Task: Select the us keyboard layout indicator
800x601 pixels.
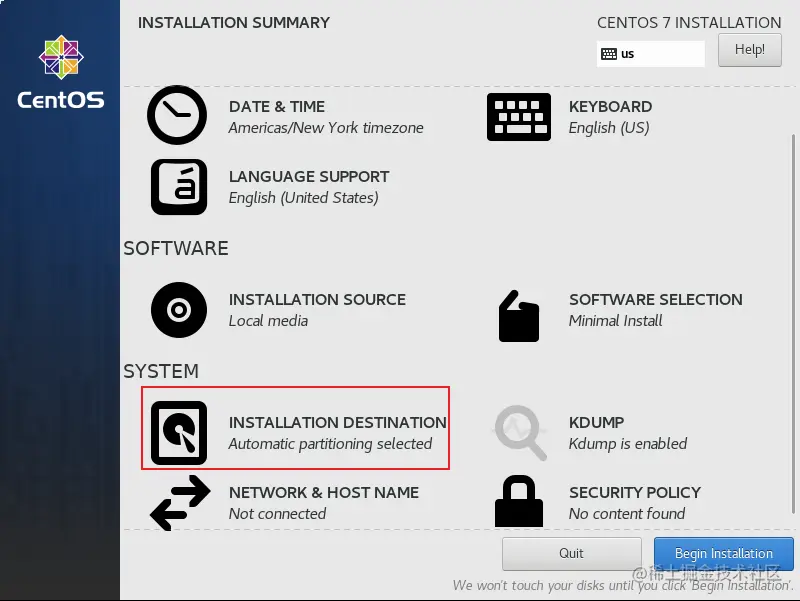Action: pyautogui.click(x=651, y=54)
